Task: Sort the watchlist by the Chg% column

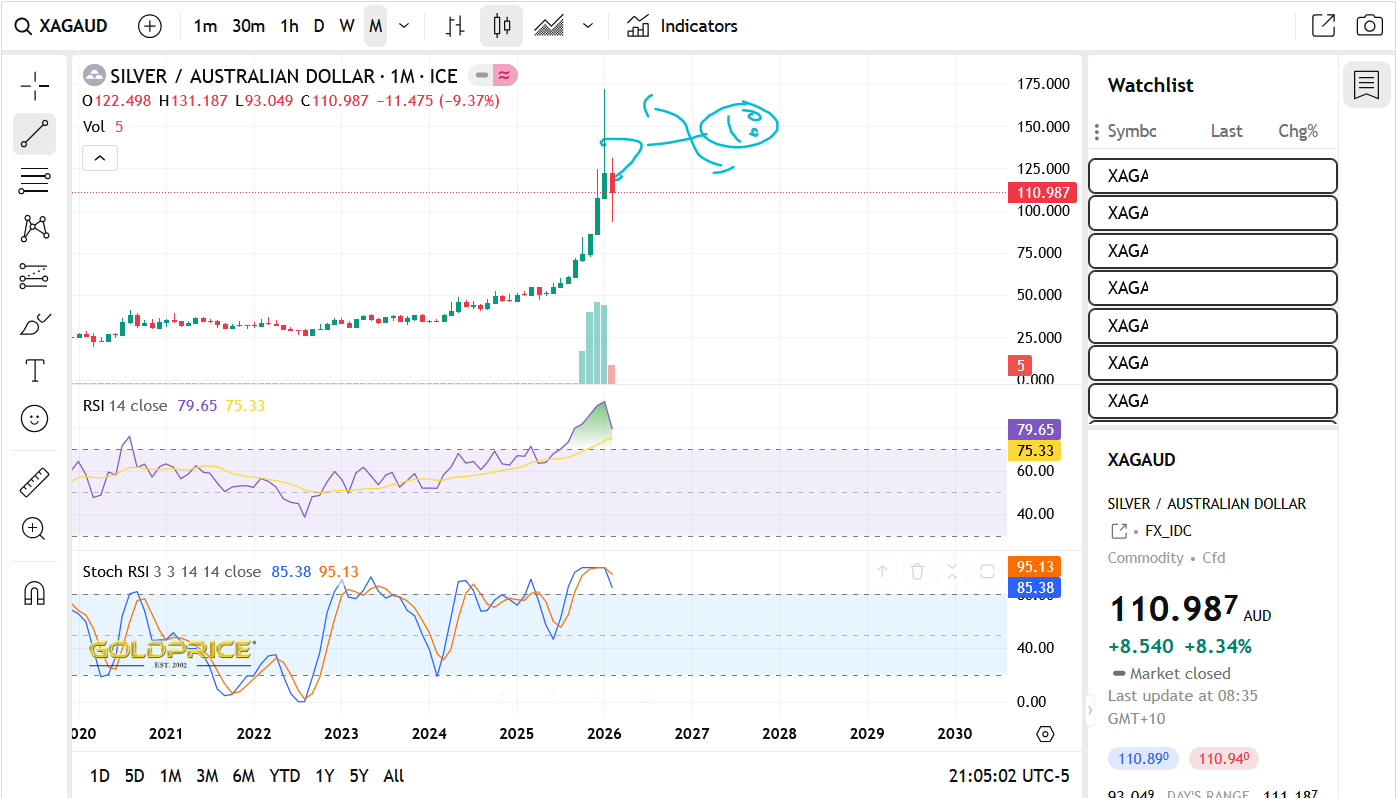Action: 1298,131
